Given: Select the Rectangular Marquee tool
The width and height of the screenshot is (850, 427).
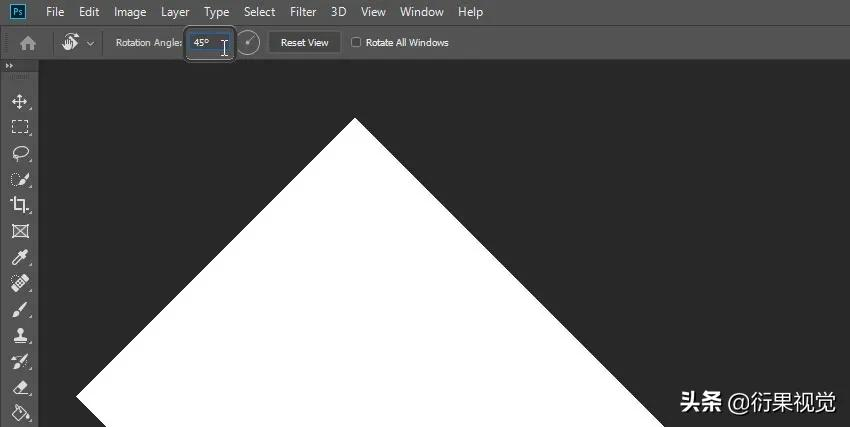Looking at the screenshot, I should (x=20, y=127).
